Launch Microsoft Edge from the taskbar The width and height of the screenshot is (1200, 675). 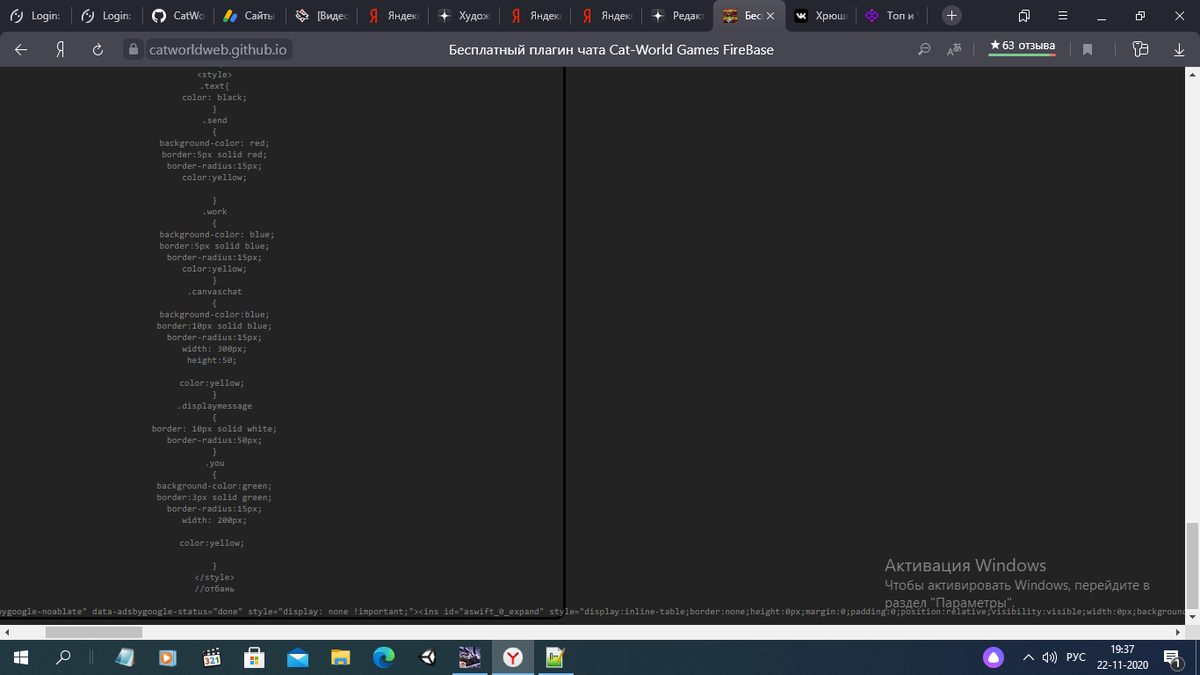(384, 657)
